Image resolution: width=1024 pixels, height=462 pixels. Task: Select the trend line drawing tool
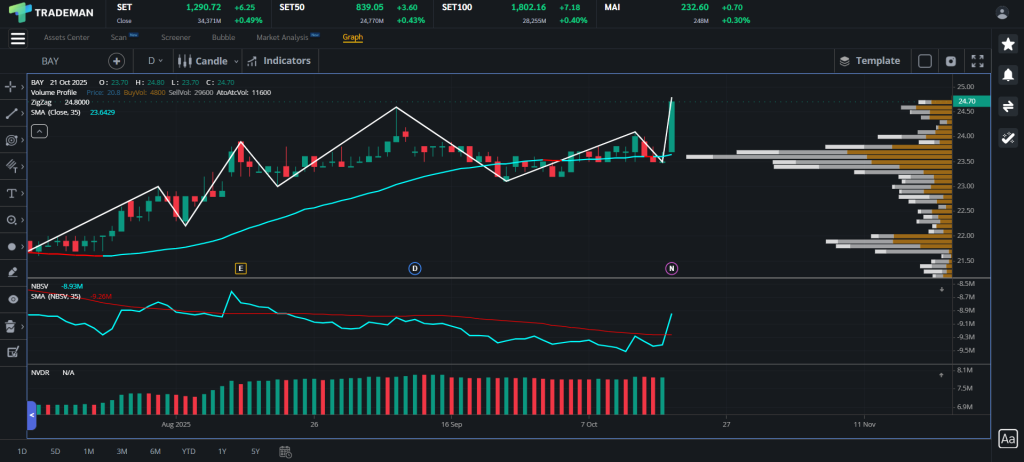coord(12,114)
